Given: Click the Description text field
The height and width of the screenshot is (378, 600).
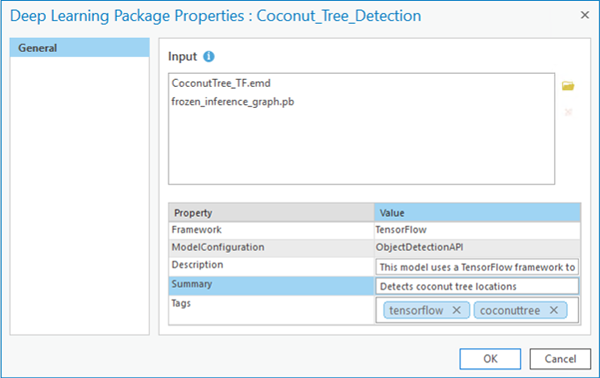Looking at the screenshot, I should [477, 267].
